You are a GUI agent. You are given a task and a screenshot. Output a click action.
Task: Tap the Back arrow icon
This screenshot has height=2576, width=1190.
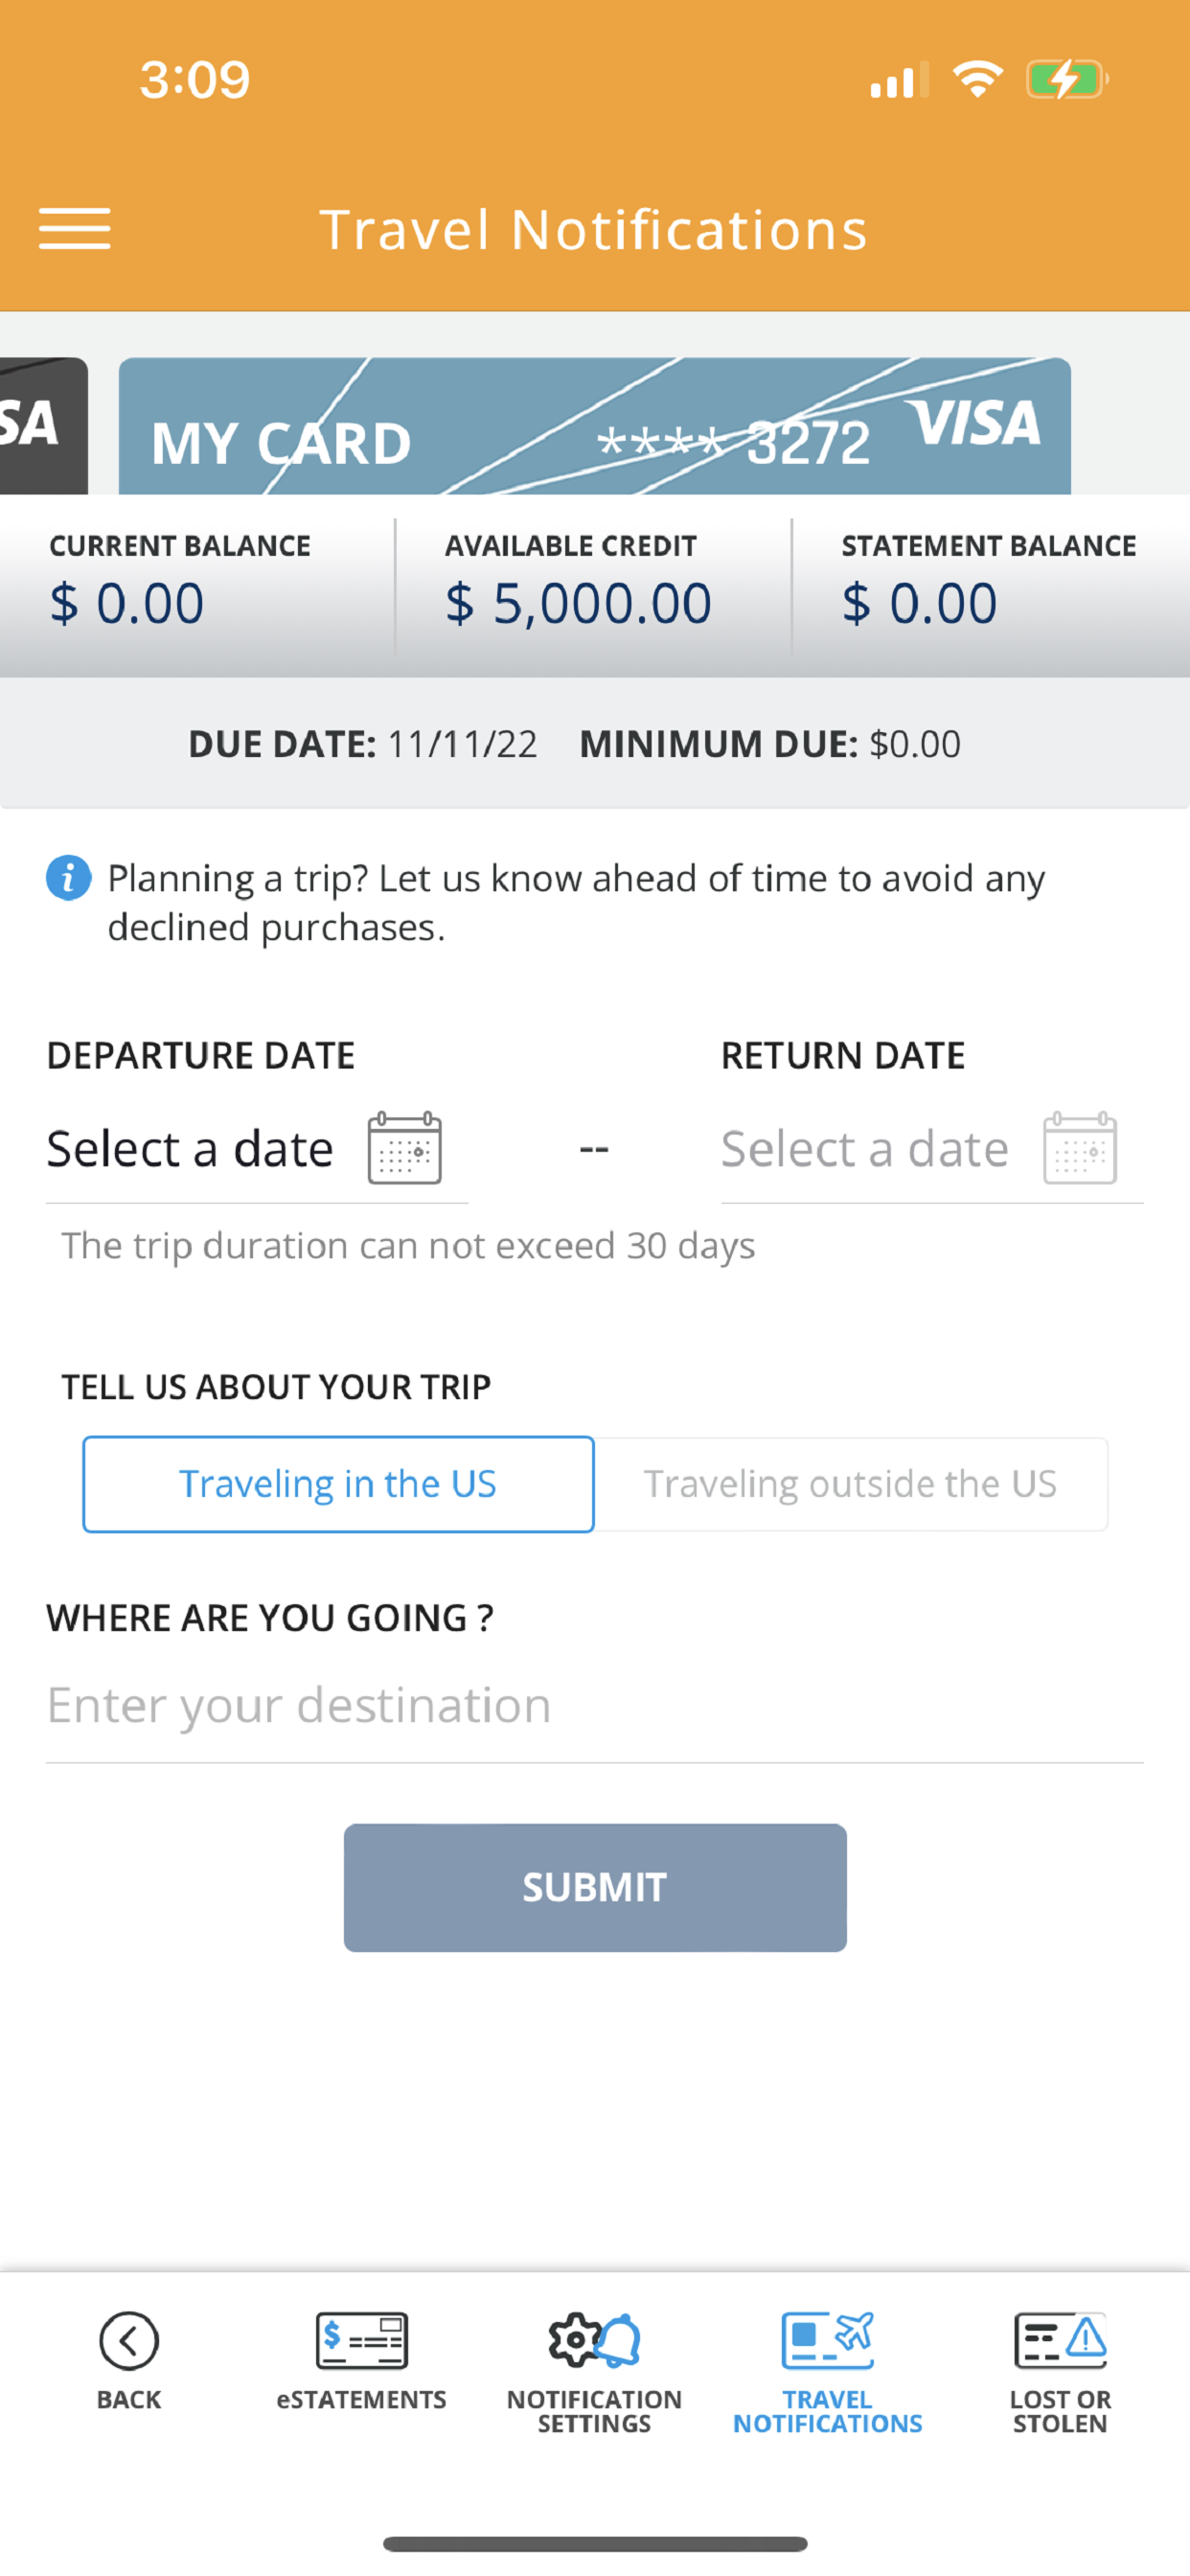tap(129, 2341)
